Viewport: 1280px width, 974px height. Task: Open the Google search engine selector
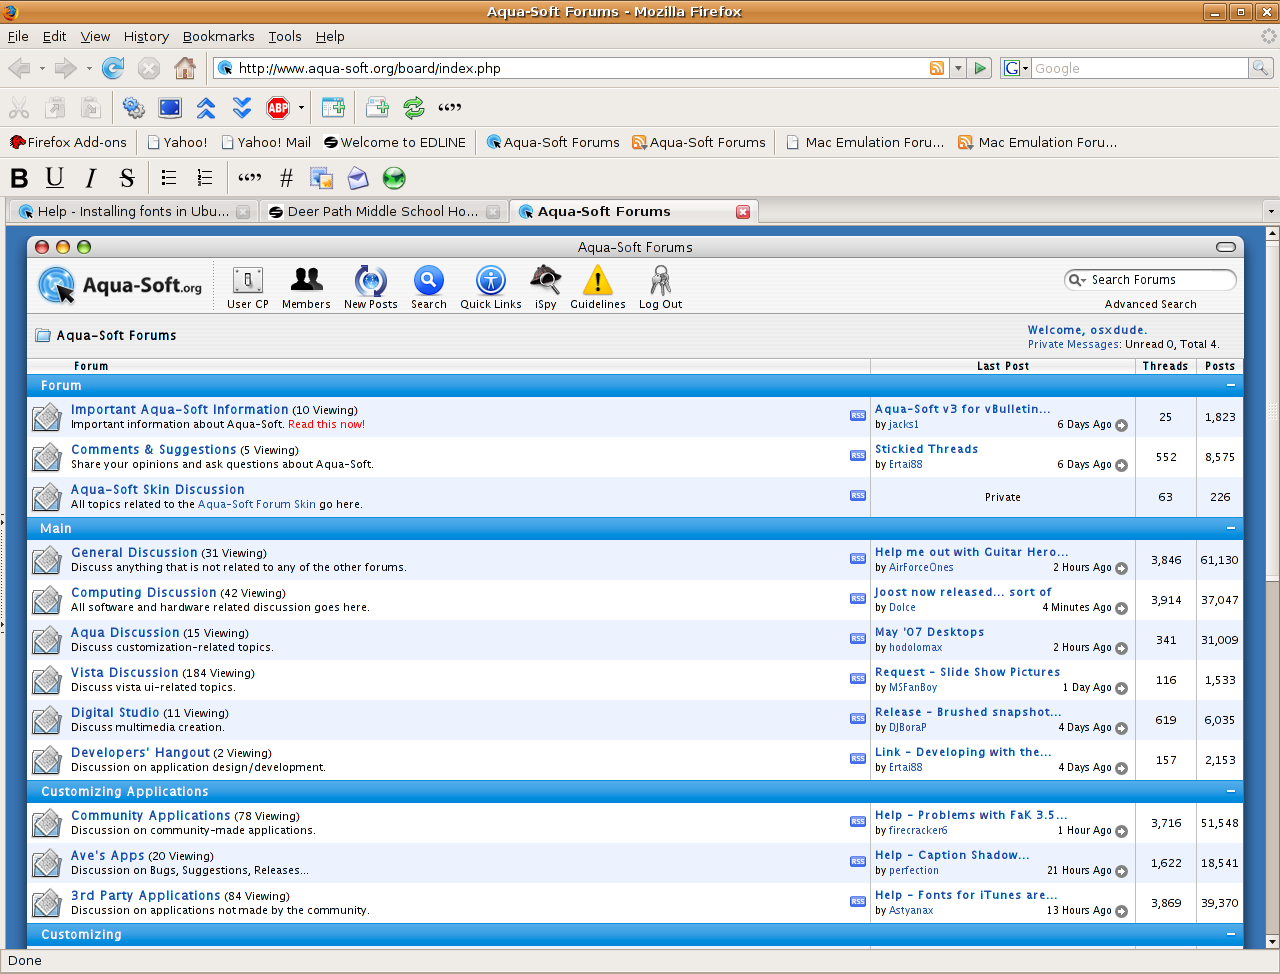point(1016,68)
